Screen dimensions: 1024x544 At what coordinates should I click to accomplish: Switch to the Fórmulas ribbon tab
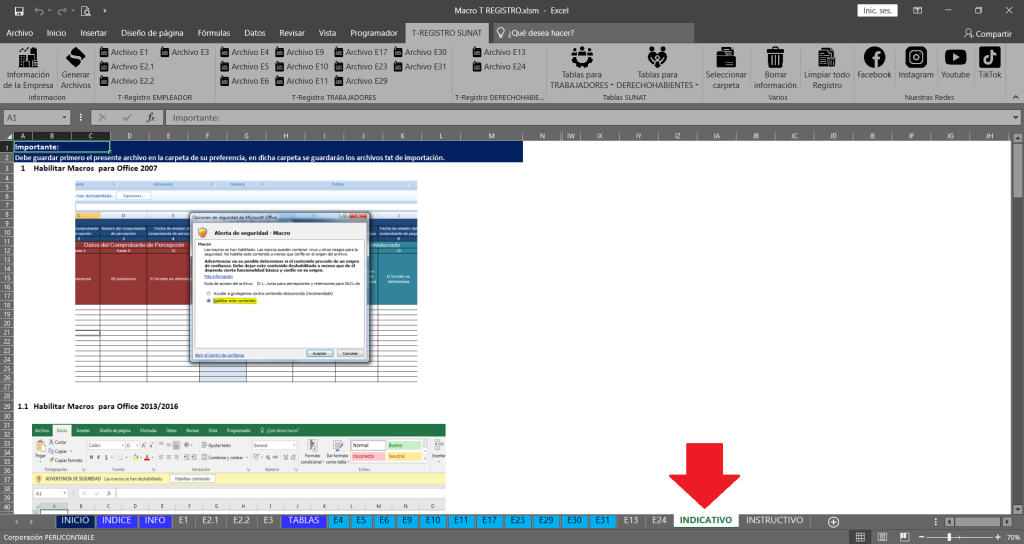point(214,33)
